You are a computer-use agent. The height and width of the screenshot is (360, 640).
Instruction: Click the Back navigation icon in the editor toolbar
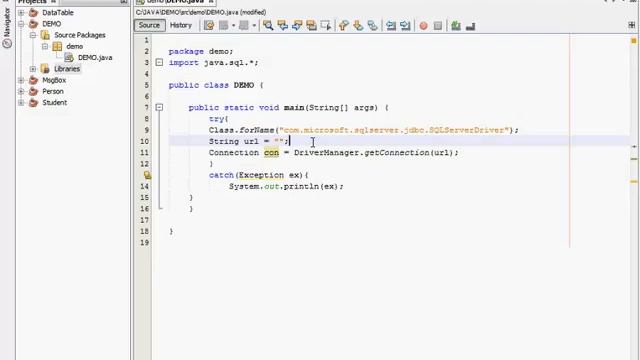(x=223, y=26)
